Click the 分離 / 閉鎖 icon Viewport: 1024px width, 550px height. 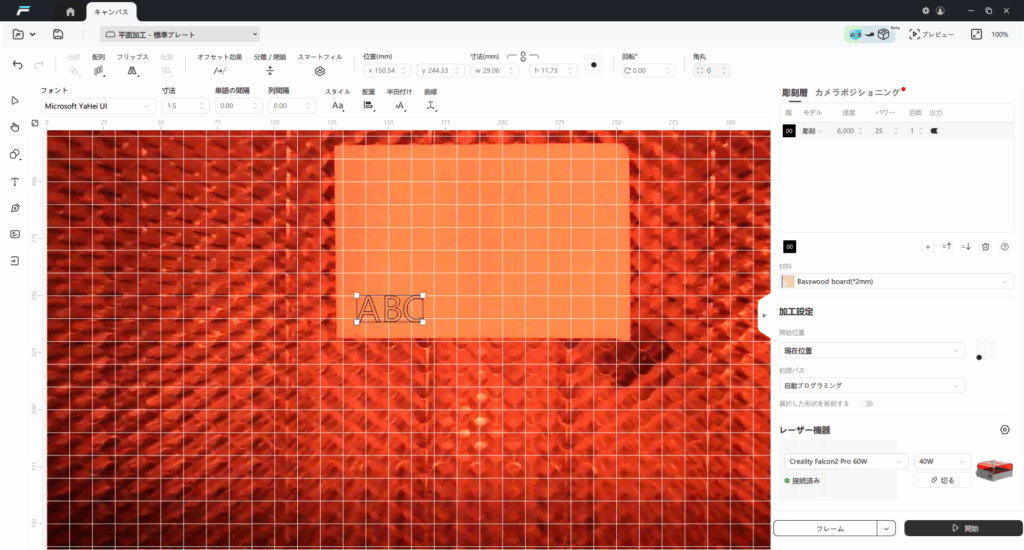[x=270, y=71]
